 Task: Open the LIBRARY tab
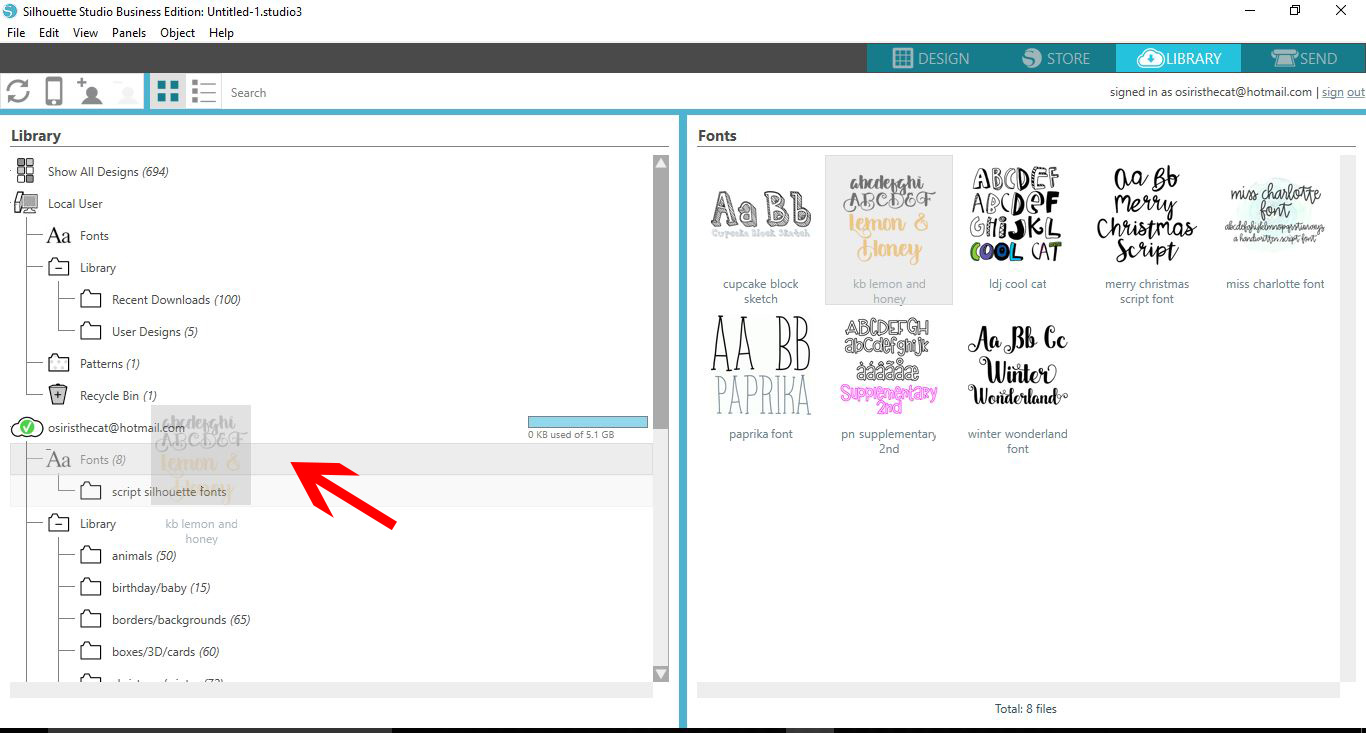pos(1179,58)
